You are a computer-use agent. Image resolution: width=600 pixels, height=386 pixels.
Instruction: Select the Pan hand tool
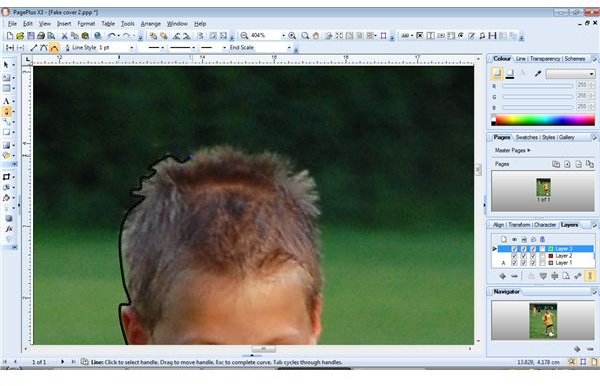(x=316, y=36)
